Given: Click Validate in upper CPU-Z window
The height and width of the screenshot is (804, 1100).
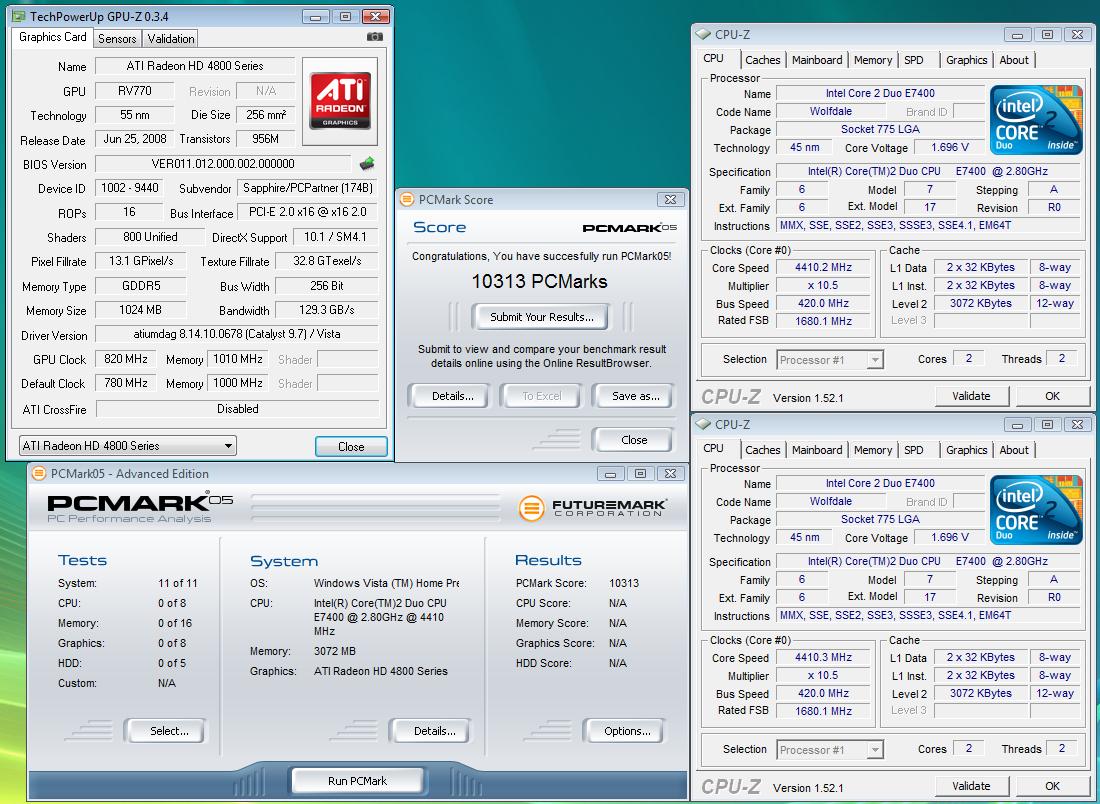Looking at the screenshot, I should click(x=971, y=396).
